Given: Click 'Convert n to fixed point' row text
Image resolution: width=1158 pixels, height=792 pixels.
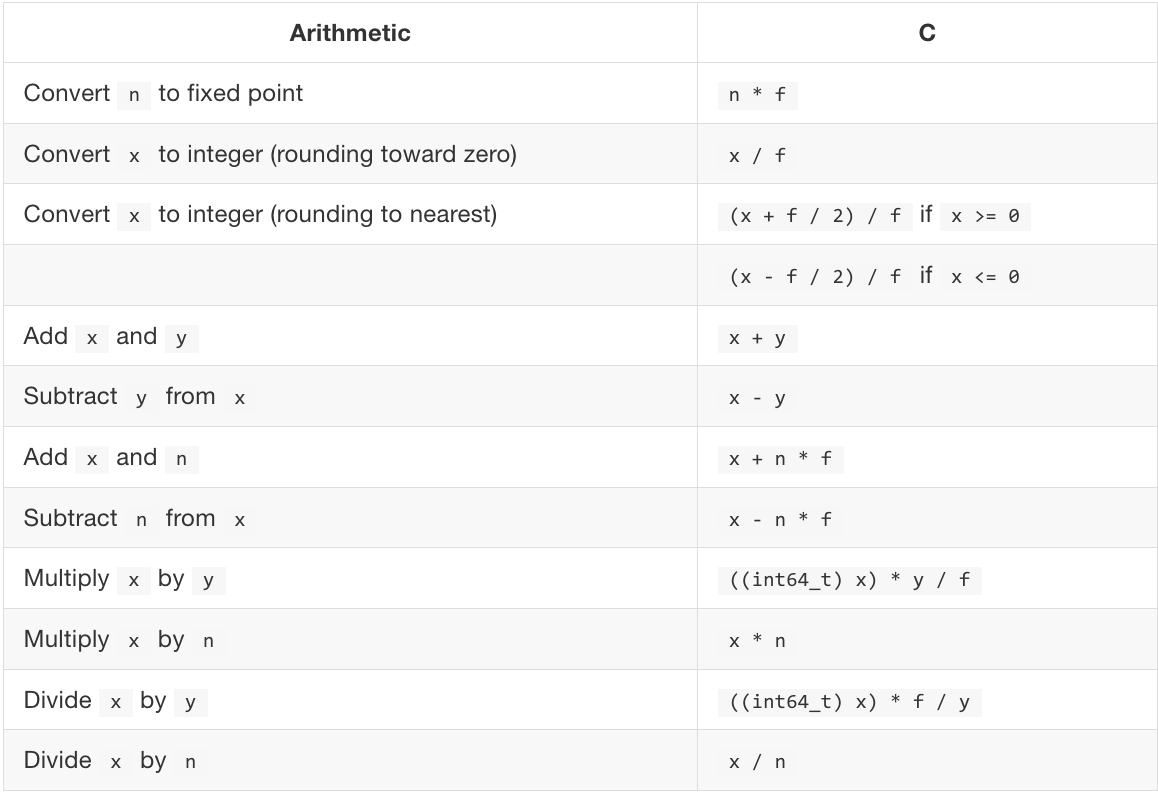Looking at the screenshot, I should 163,94.
